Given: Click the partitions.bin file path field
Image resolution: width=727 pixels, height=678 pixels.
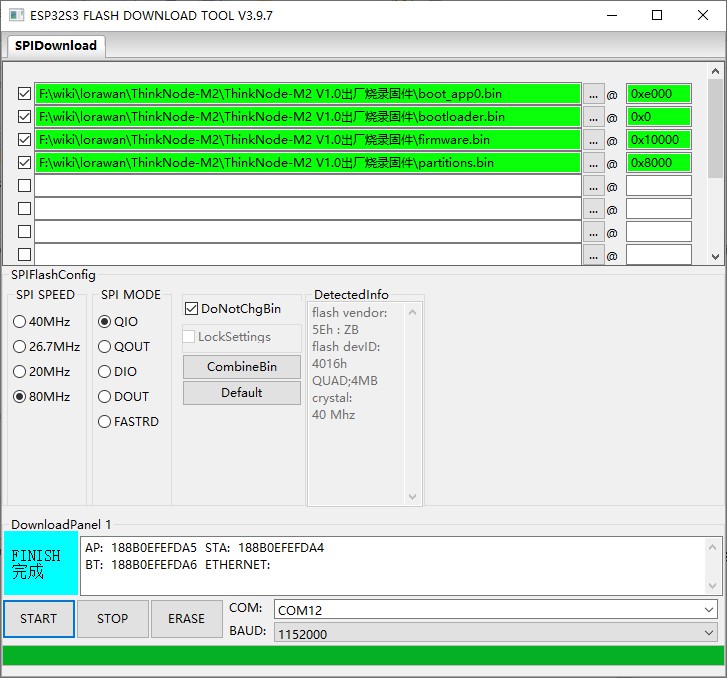Looking at the screenshot, I should pyautogui.click(x=308, y=163).
